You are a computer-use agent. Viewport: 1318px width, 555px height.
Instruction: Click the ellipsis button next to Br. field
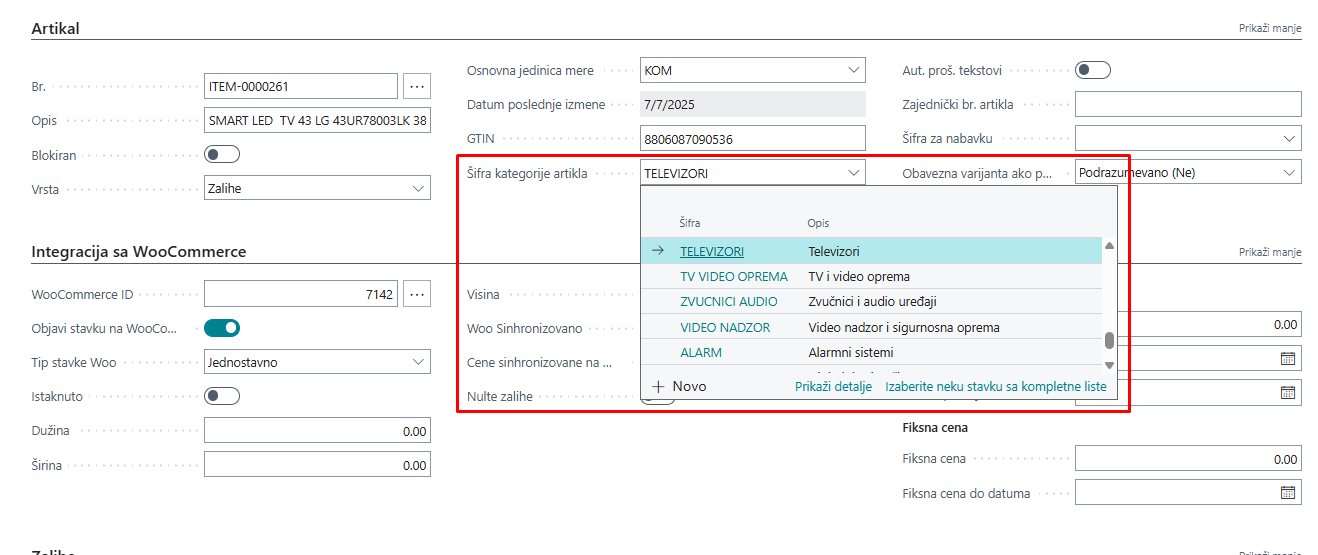(417, 87)
